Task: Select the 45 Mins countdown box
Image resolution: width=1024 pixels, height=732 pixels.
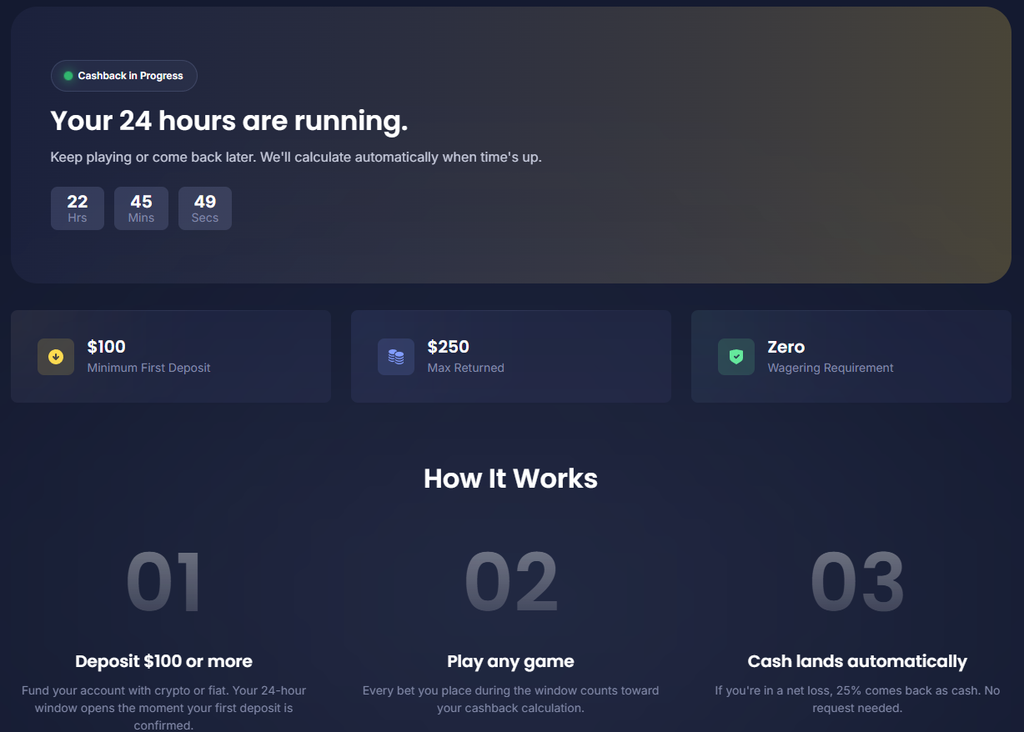Action: pyautogui.click(x=141, y=208)
